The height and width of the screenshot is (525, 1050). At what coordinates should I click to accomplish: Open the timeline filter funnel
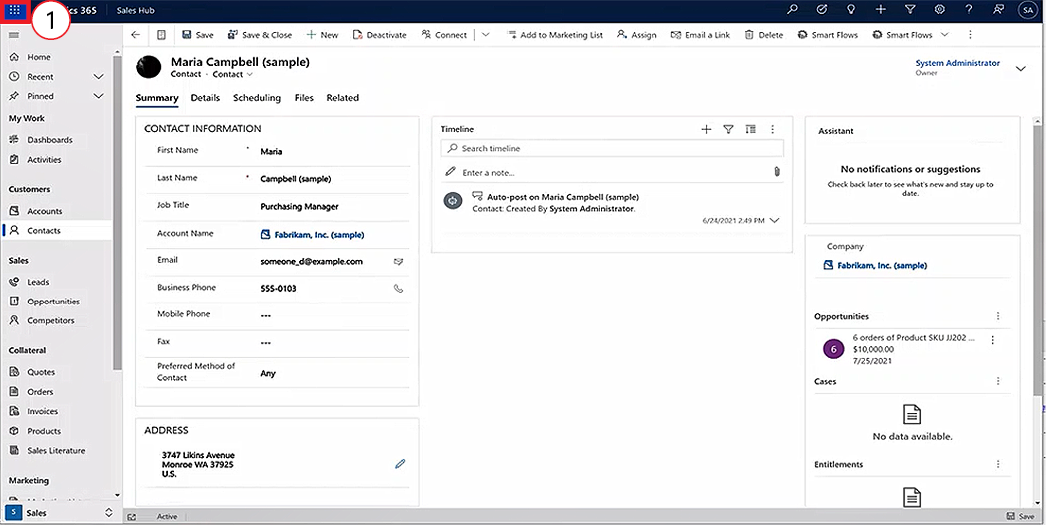coord(729,129)
